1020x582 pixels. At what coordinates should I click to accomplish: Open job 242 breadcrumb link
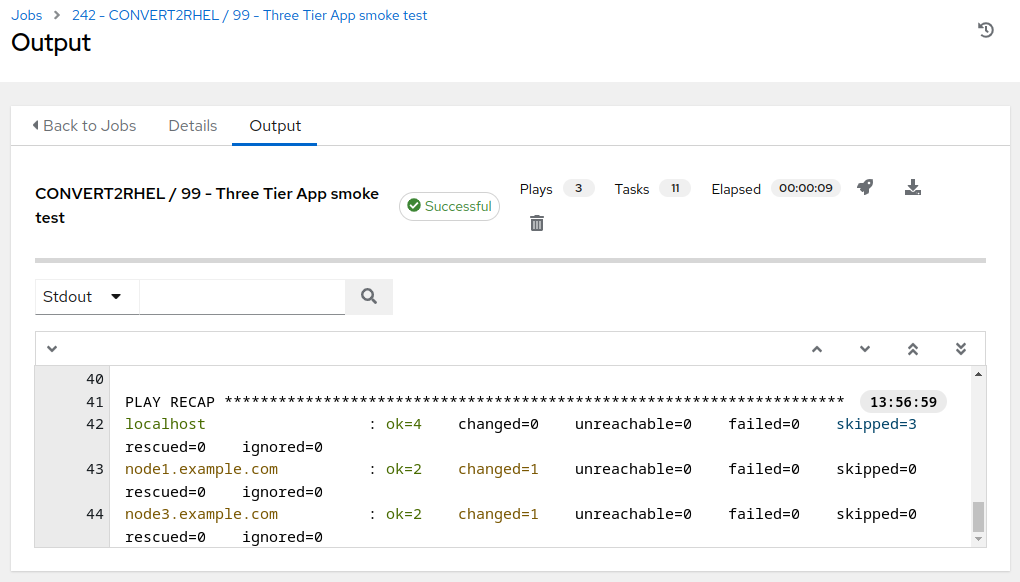(x=249, y=16)
